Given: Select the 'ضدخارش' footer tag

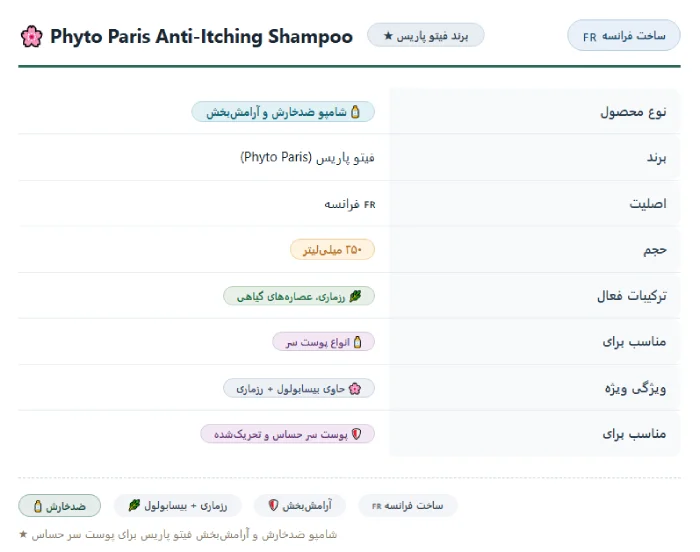Looking at the screenshot, I should coord(59,506).
